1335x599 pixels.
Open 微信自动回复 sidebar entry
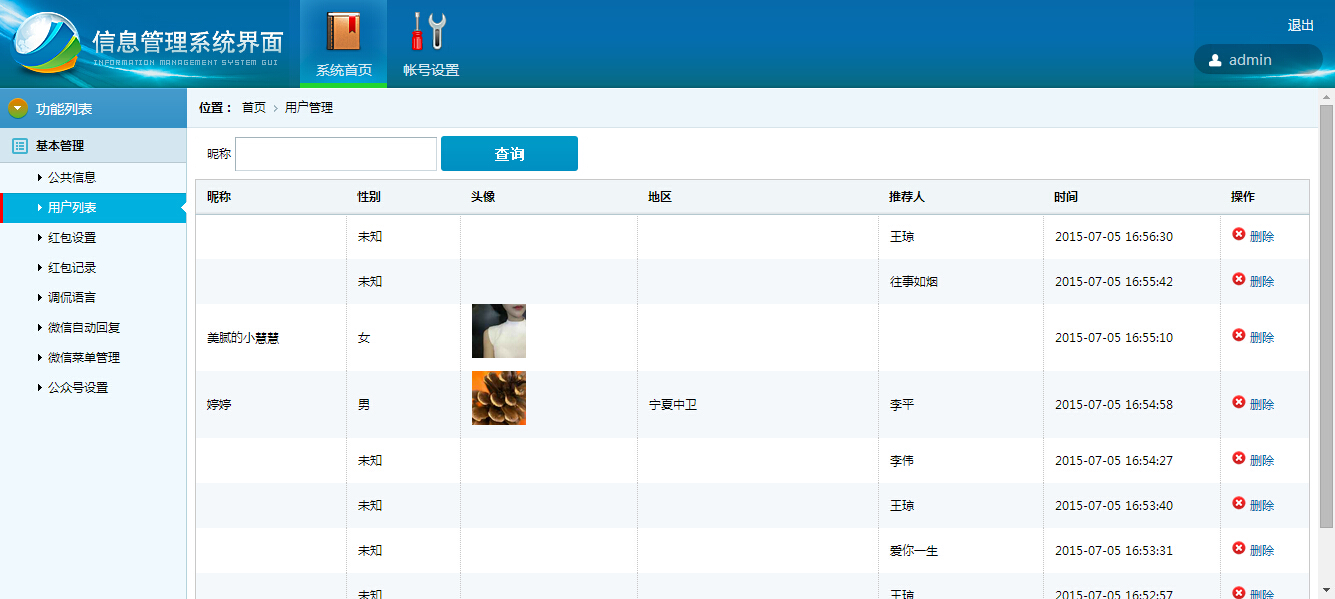84,328
